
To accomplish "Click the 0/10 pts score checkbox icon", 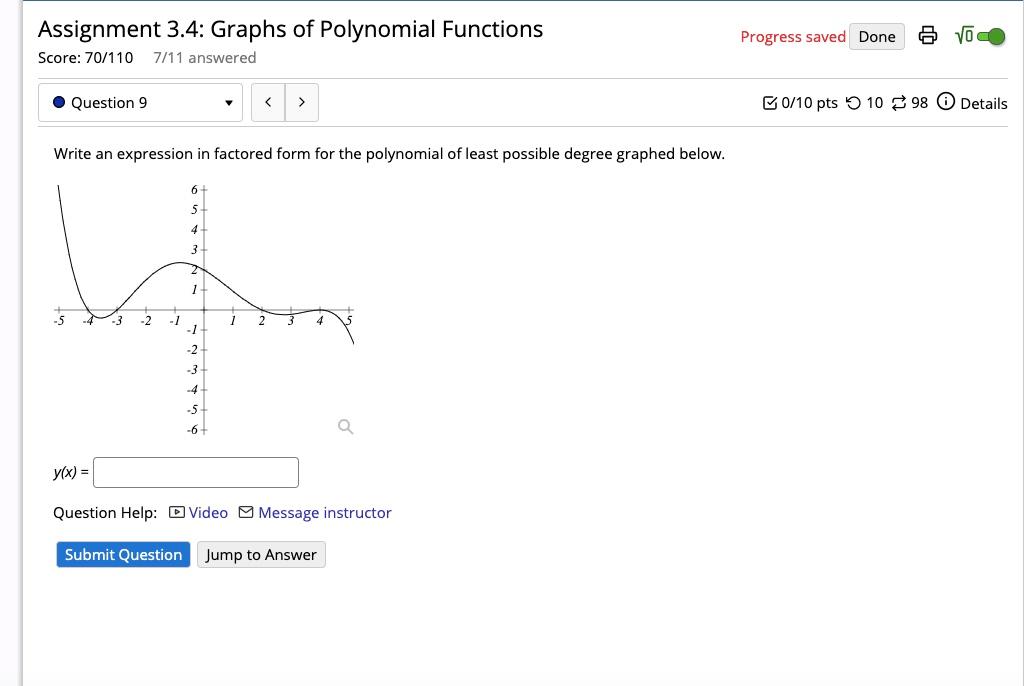I will point(770,102).
